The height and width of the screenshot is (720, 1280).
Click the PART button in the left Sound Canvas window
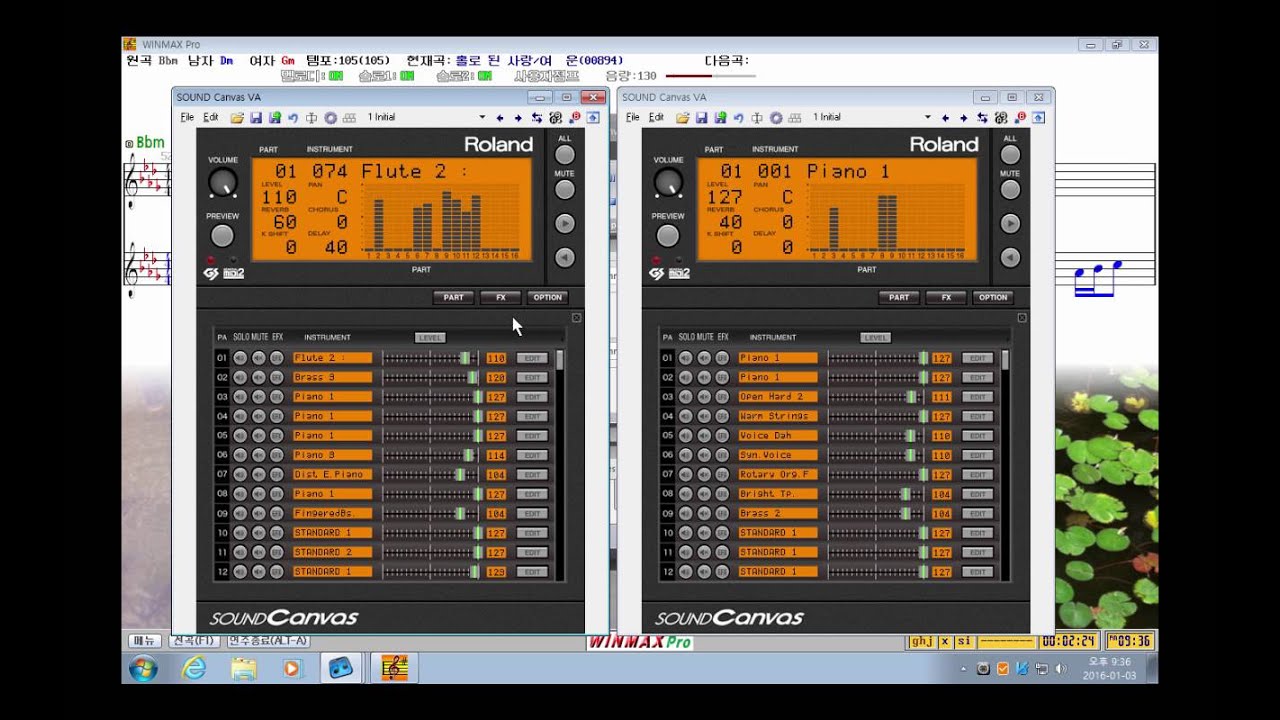click(454, 297)
